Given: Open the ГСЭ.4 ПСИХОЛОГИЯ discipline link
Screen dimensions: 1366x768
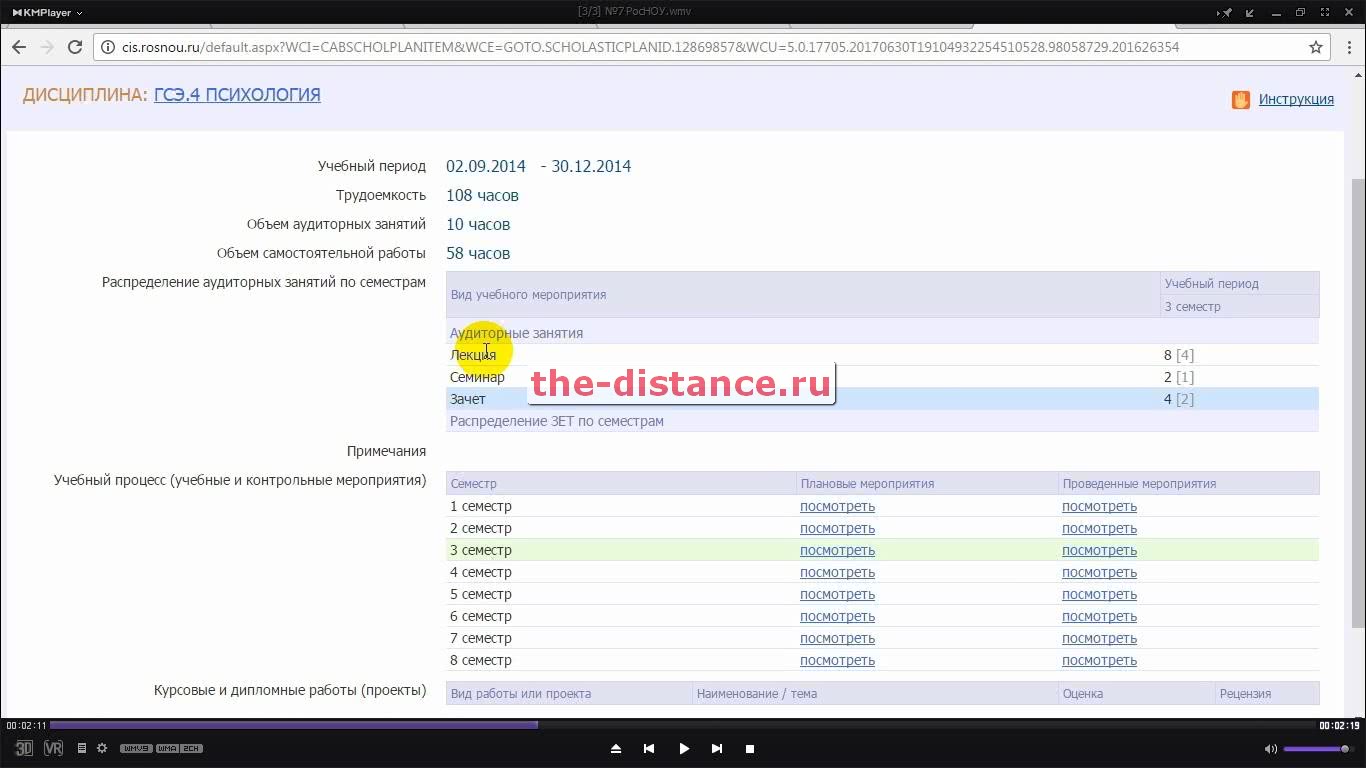Looking at the screenshot, I should (237, 95).
